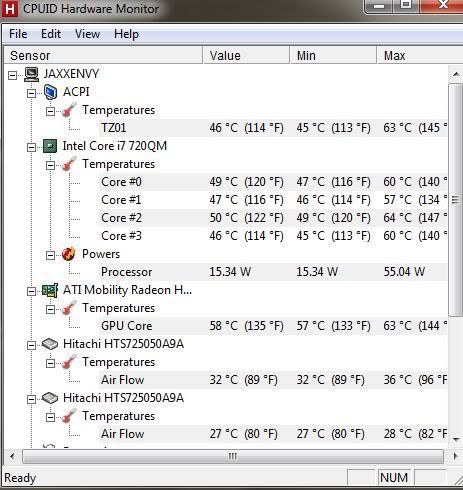The image size is (463, 490).
Task: Click the 50 °C (122 °F) Core #2 value
Action: click(247, 218)
